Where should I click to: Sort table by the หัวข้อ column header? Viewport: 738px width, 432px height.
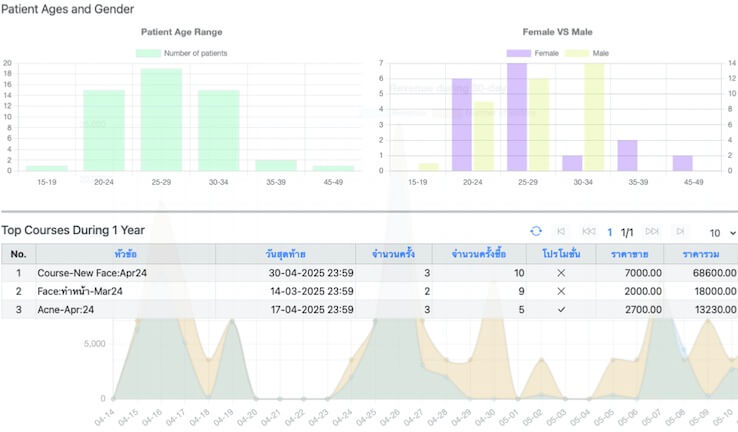tap(126, 254)
